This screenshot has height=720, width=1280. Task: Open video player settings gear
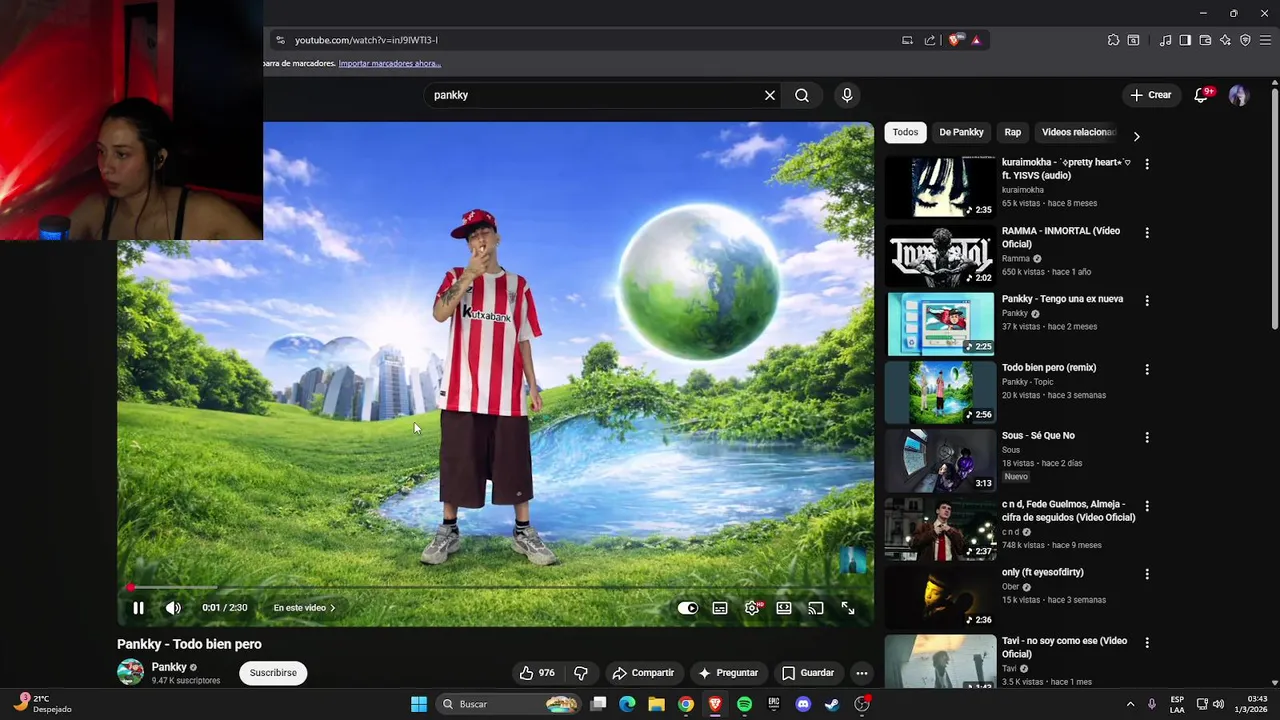click(752, 608)
